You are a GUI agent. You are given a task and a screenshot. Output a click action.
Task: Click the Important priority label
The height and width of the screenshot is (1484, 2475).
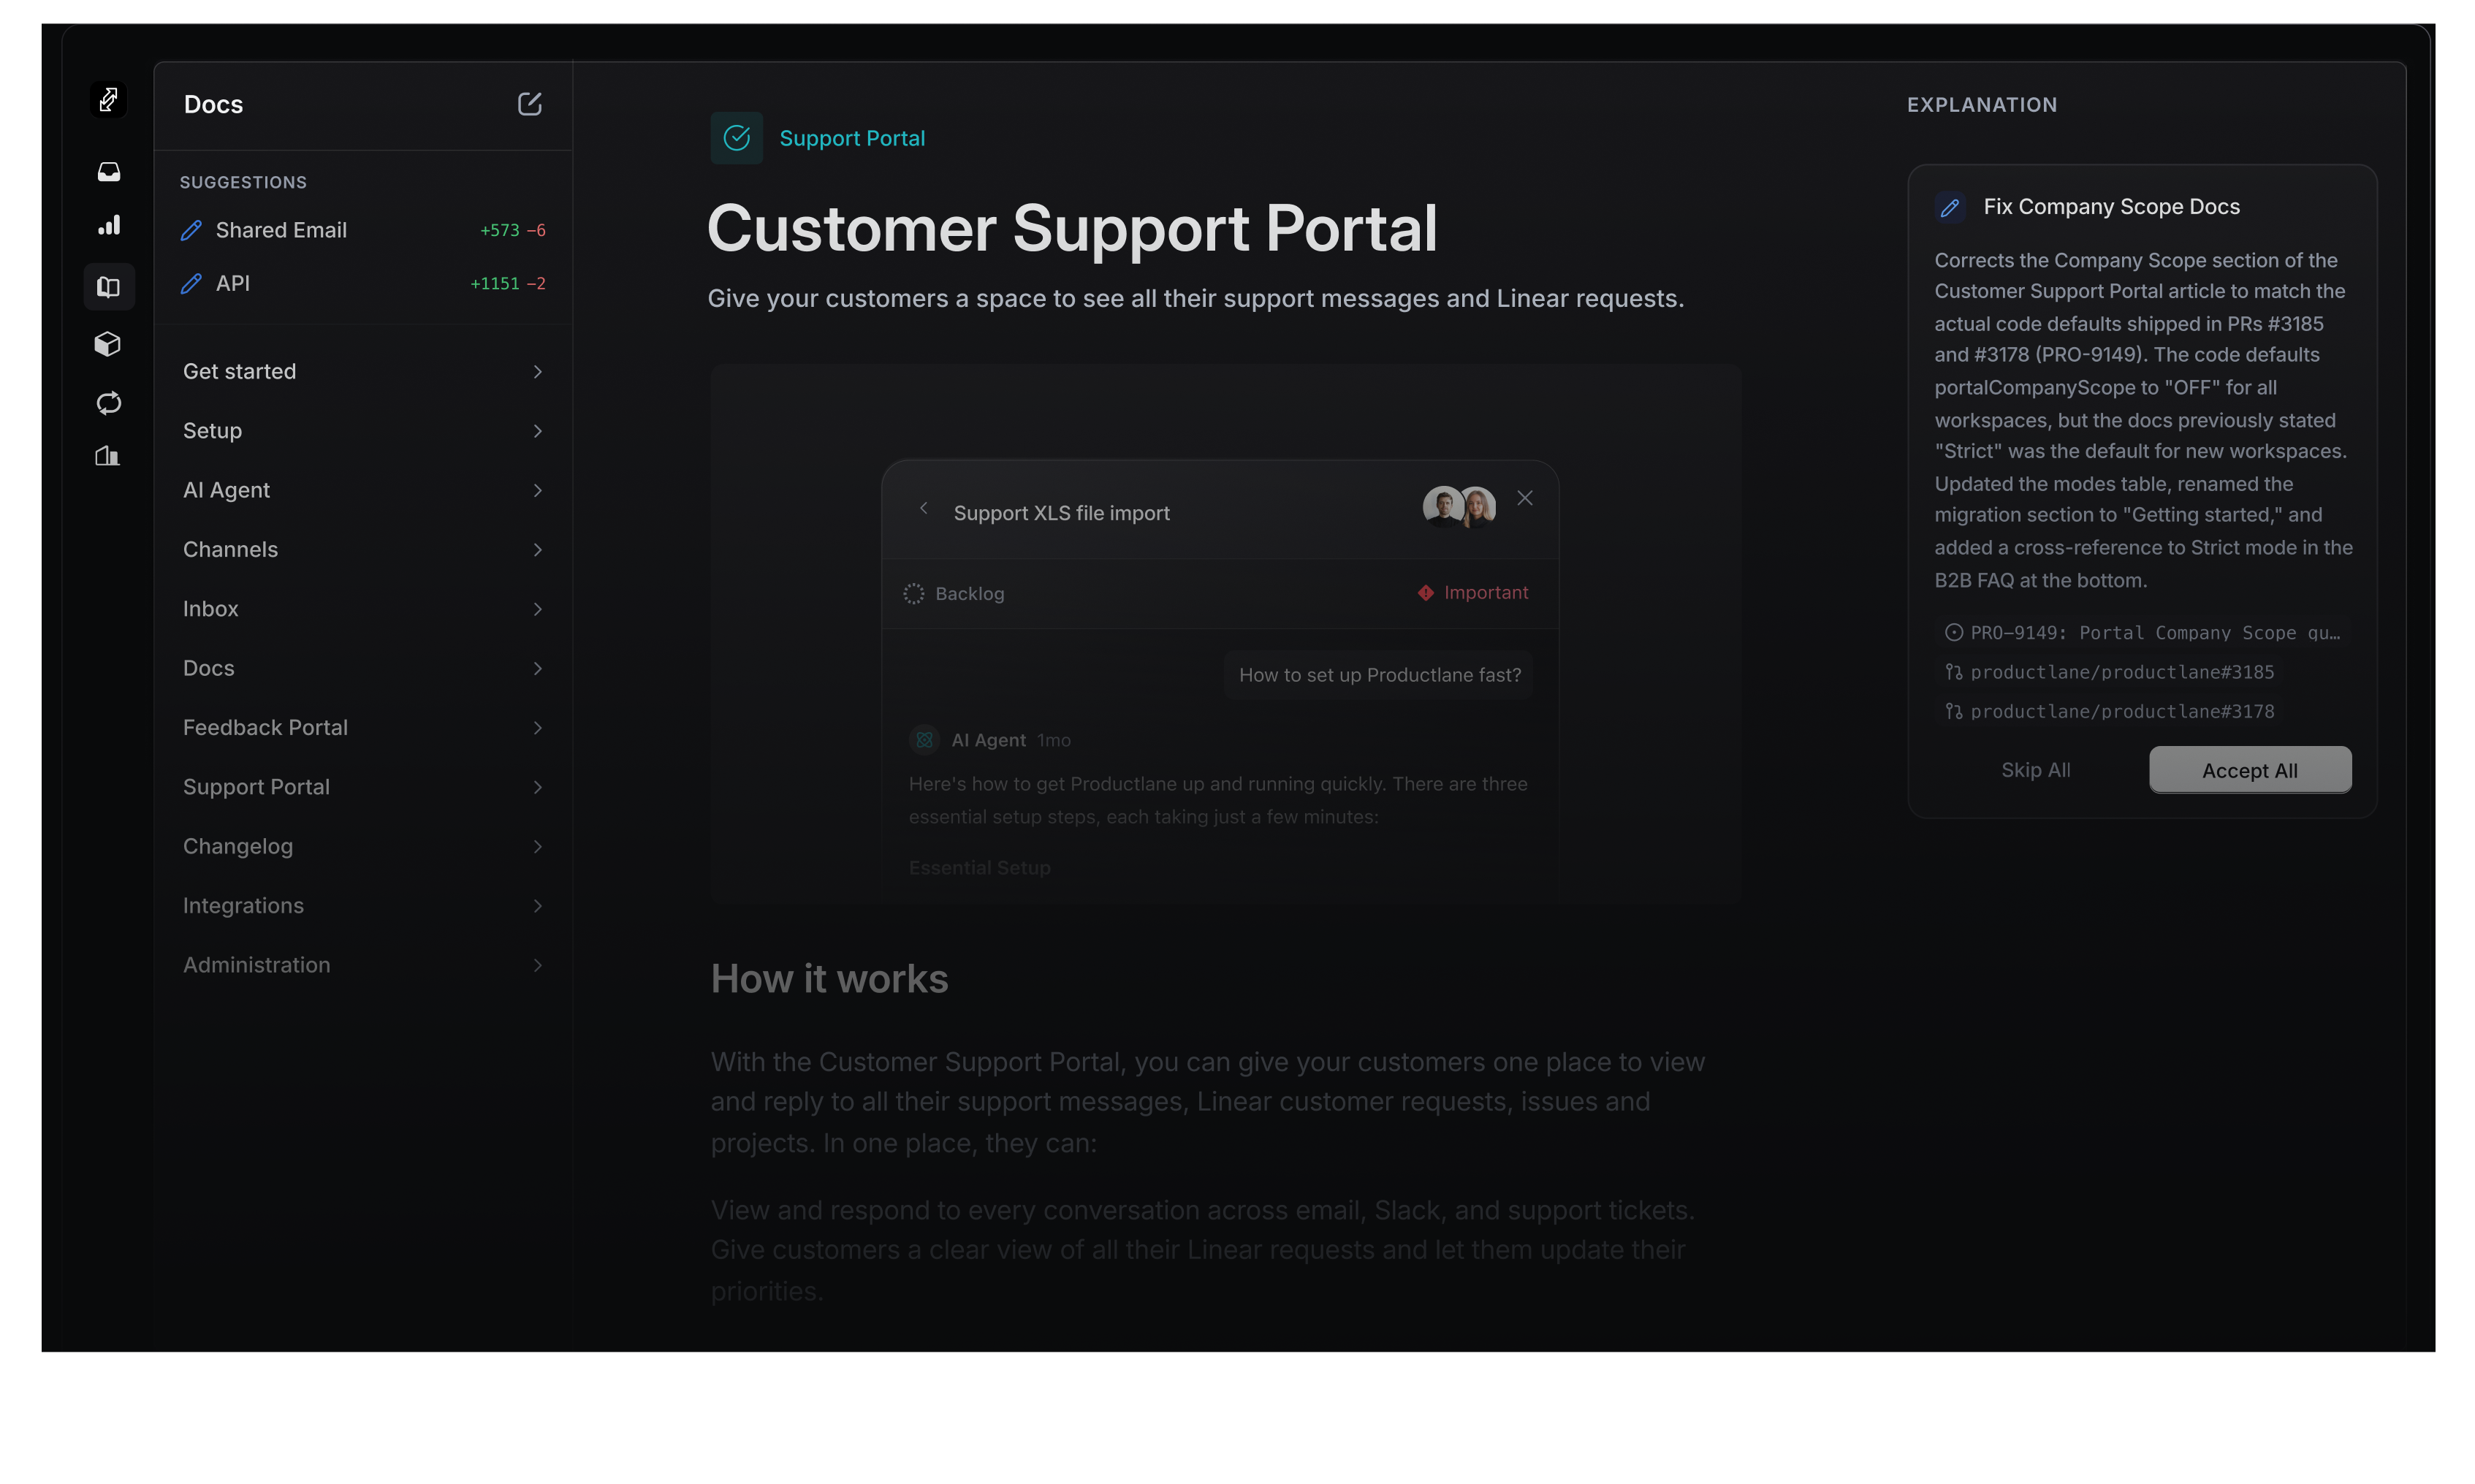1486,593
